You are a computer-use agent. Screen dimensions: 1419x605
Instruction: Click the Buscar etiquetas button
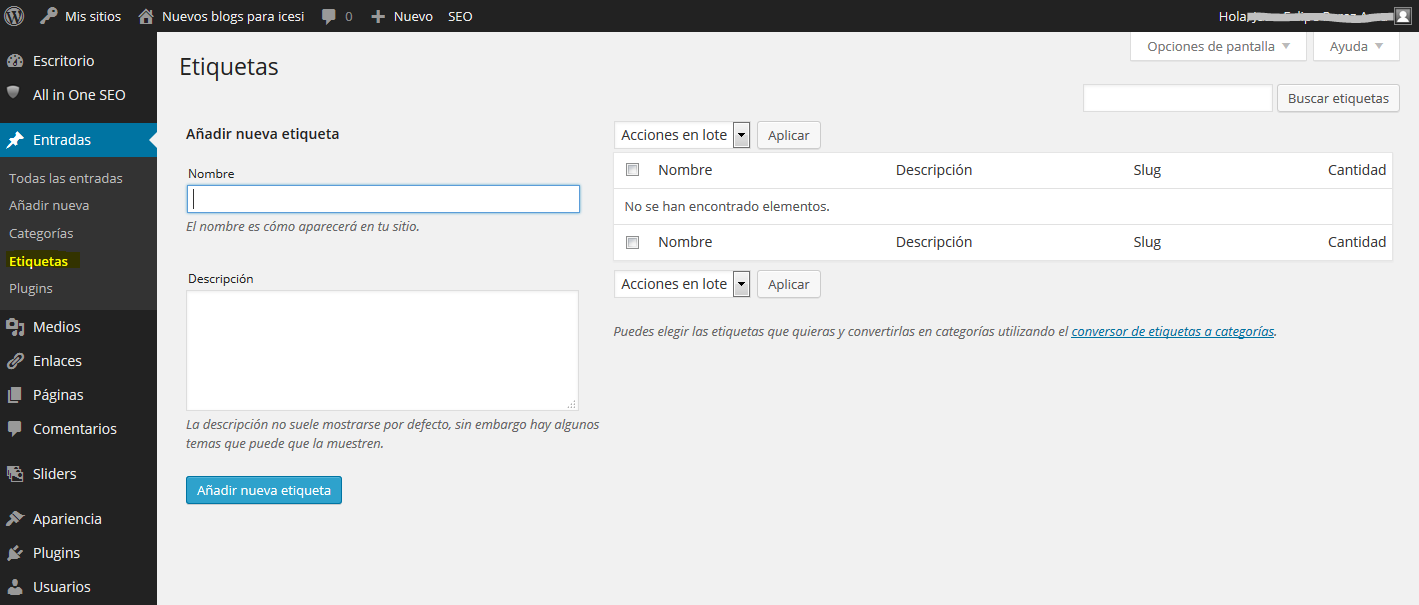[1337, 98]
